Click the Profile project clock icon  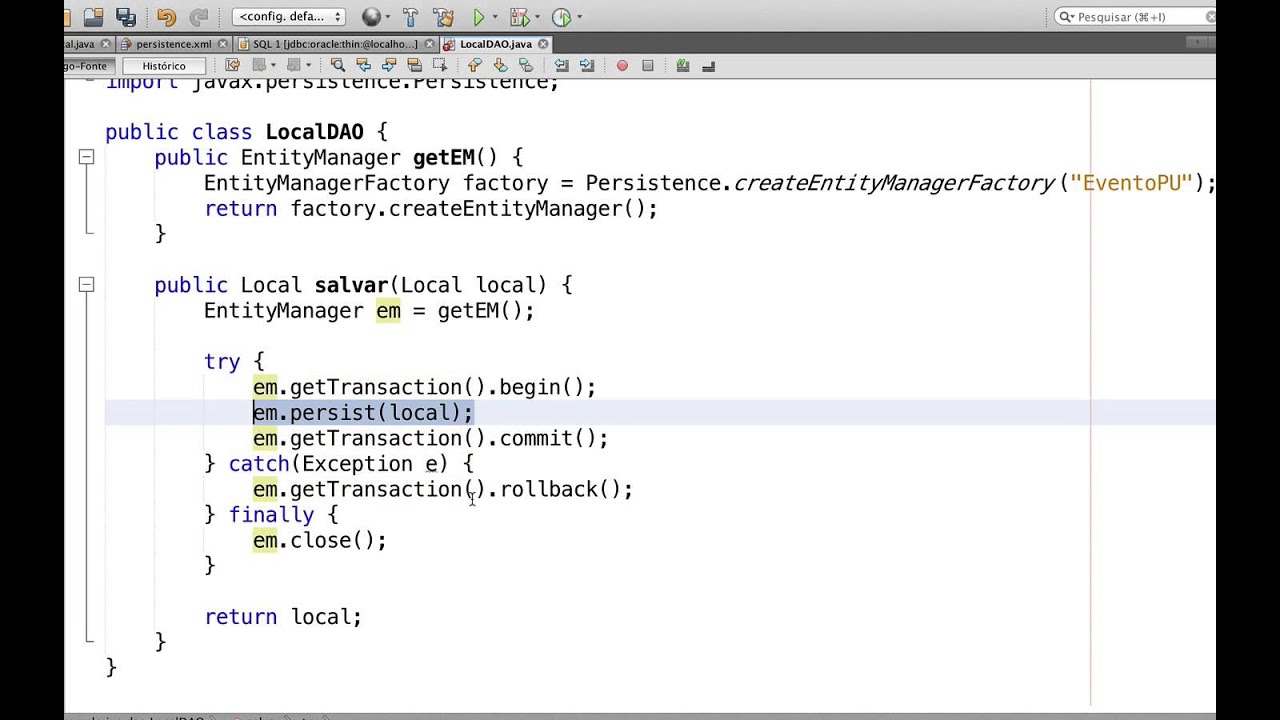(x=561, y=16)
